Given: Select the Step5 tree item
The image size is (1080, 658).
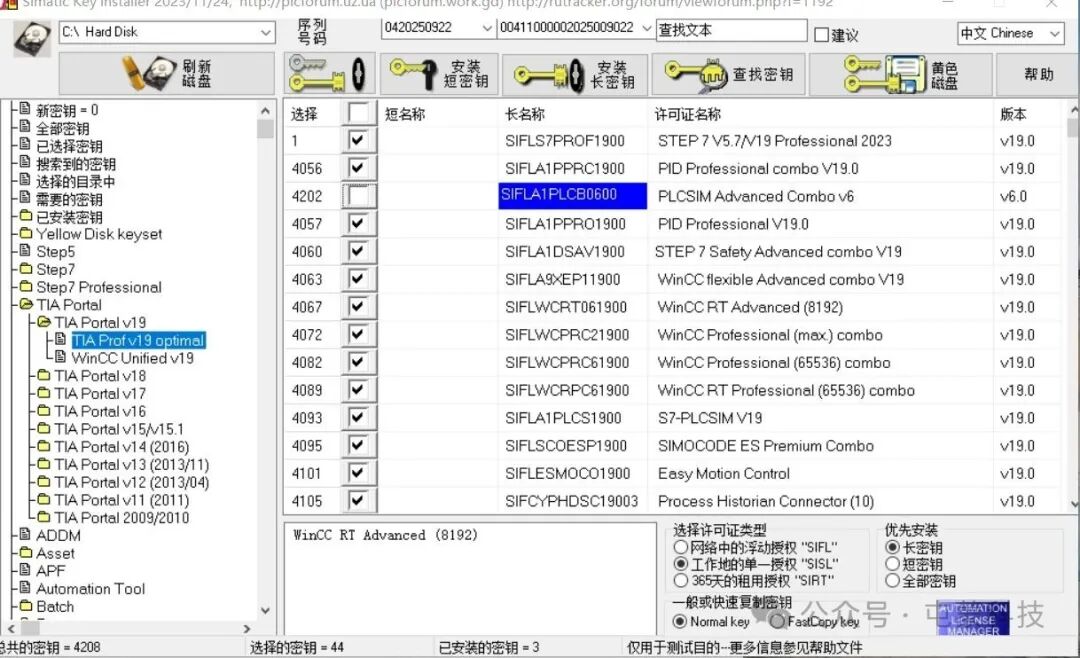Looking at the screenshot, I should [x=55, y=251].
